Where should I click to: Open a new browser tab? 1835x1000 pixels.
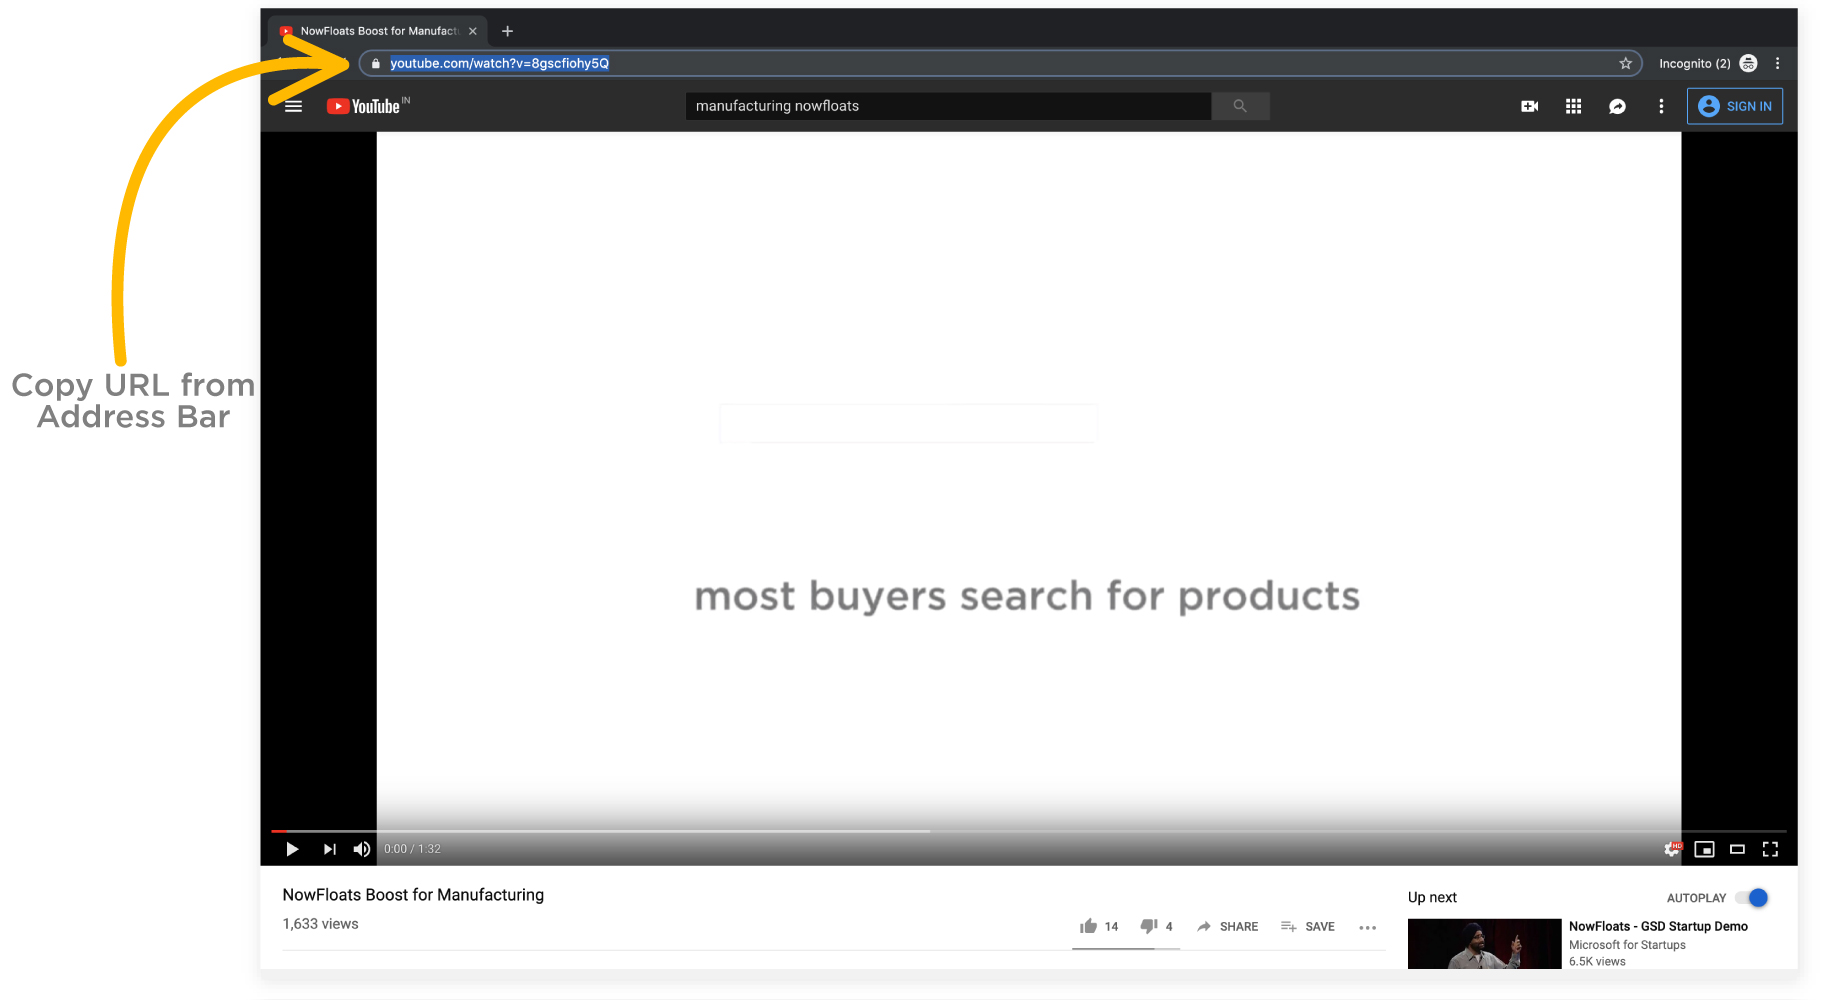tap(507, 31)
